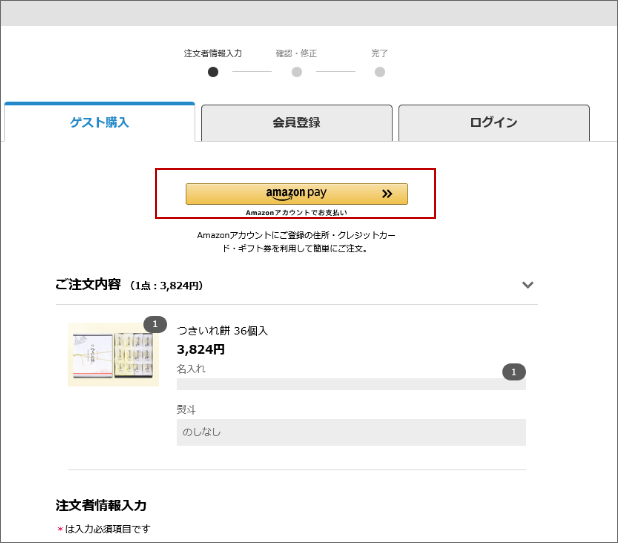The width and height of the screenshot is (618, 543).
Task: Click the 3,824円 product price
Action: point(200,349)
